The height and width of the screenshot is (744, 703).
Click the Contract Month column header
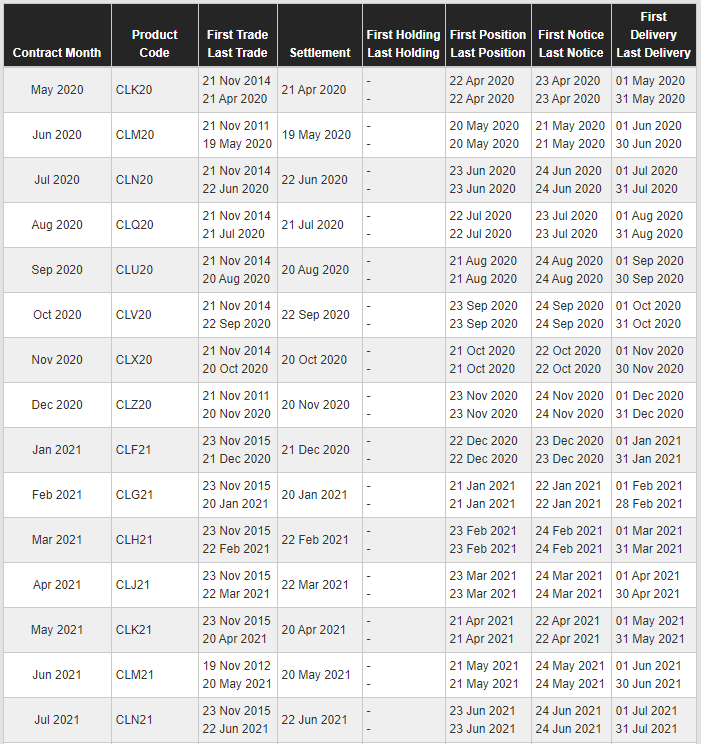pos(57,52)
